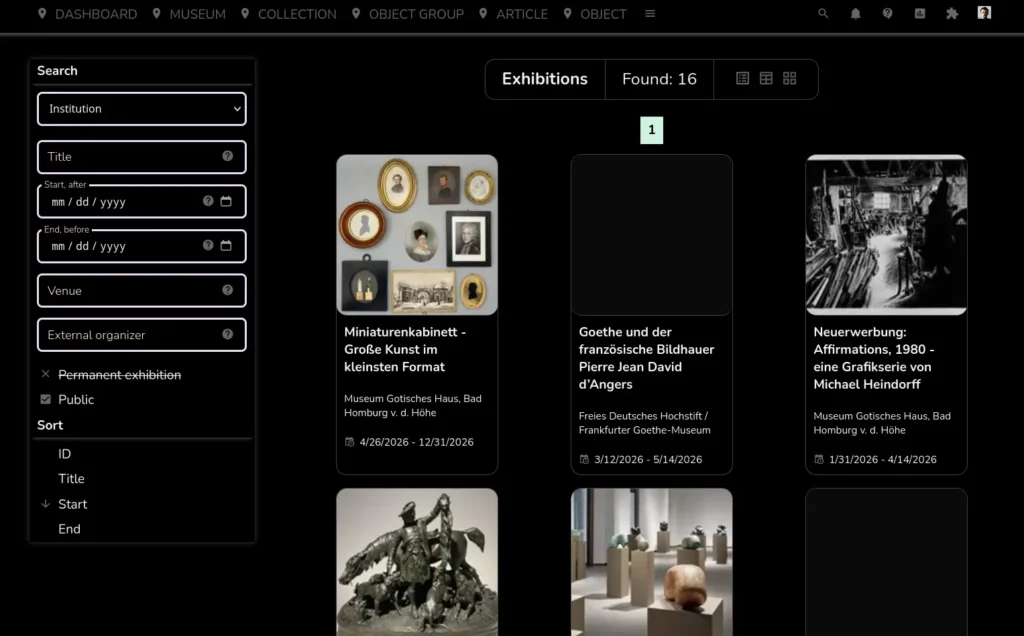
Task: Click the pin icon beside DASHBOARD
Action: [42, 13]
